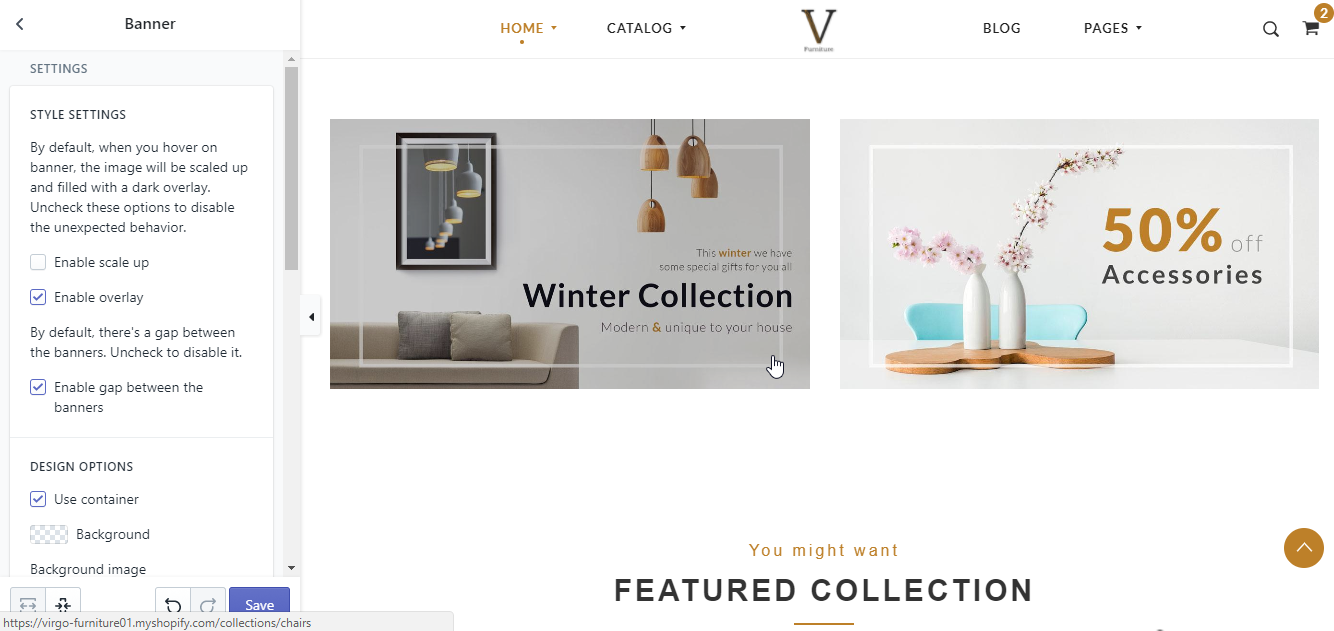Click the undo icon
This screenshot has width=1334, height=631.
tap(173, 605)
